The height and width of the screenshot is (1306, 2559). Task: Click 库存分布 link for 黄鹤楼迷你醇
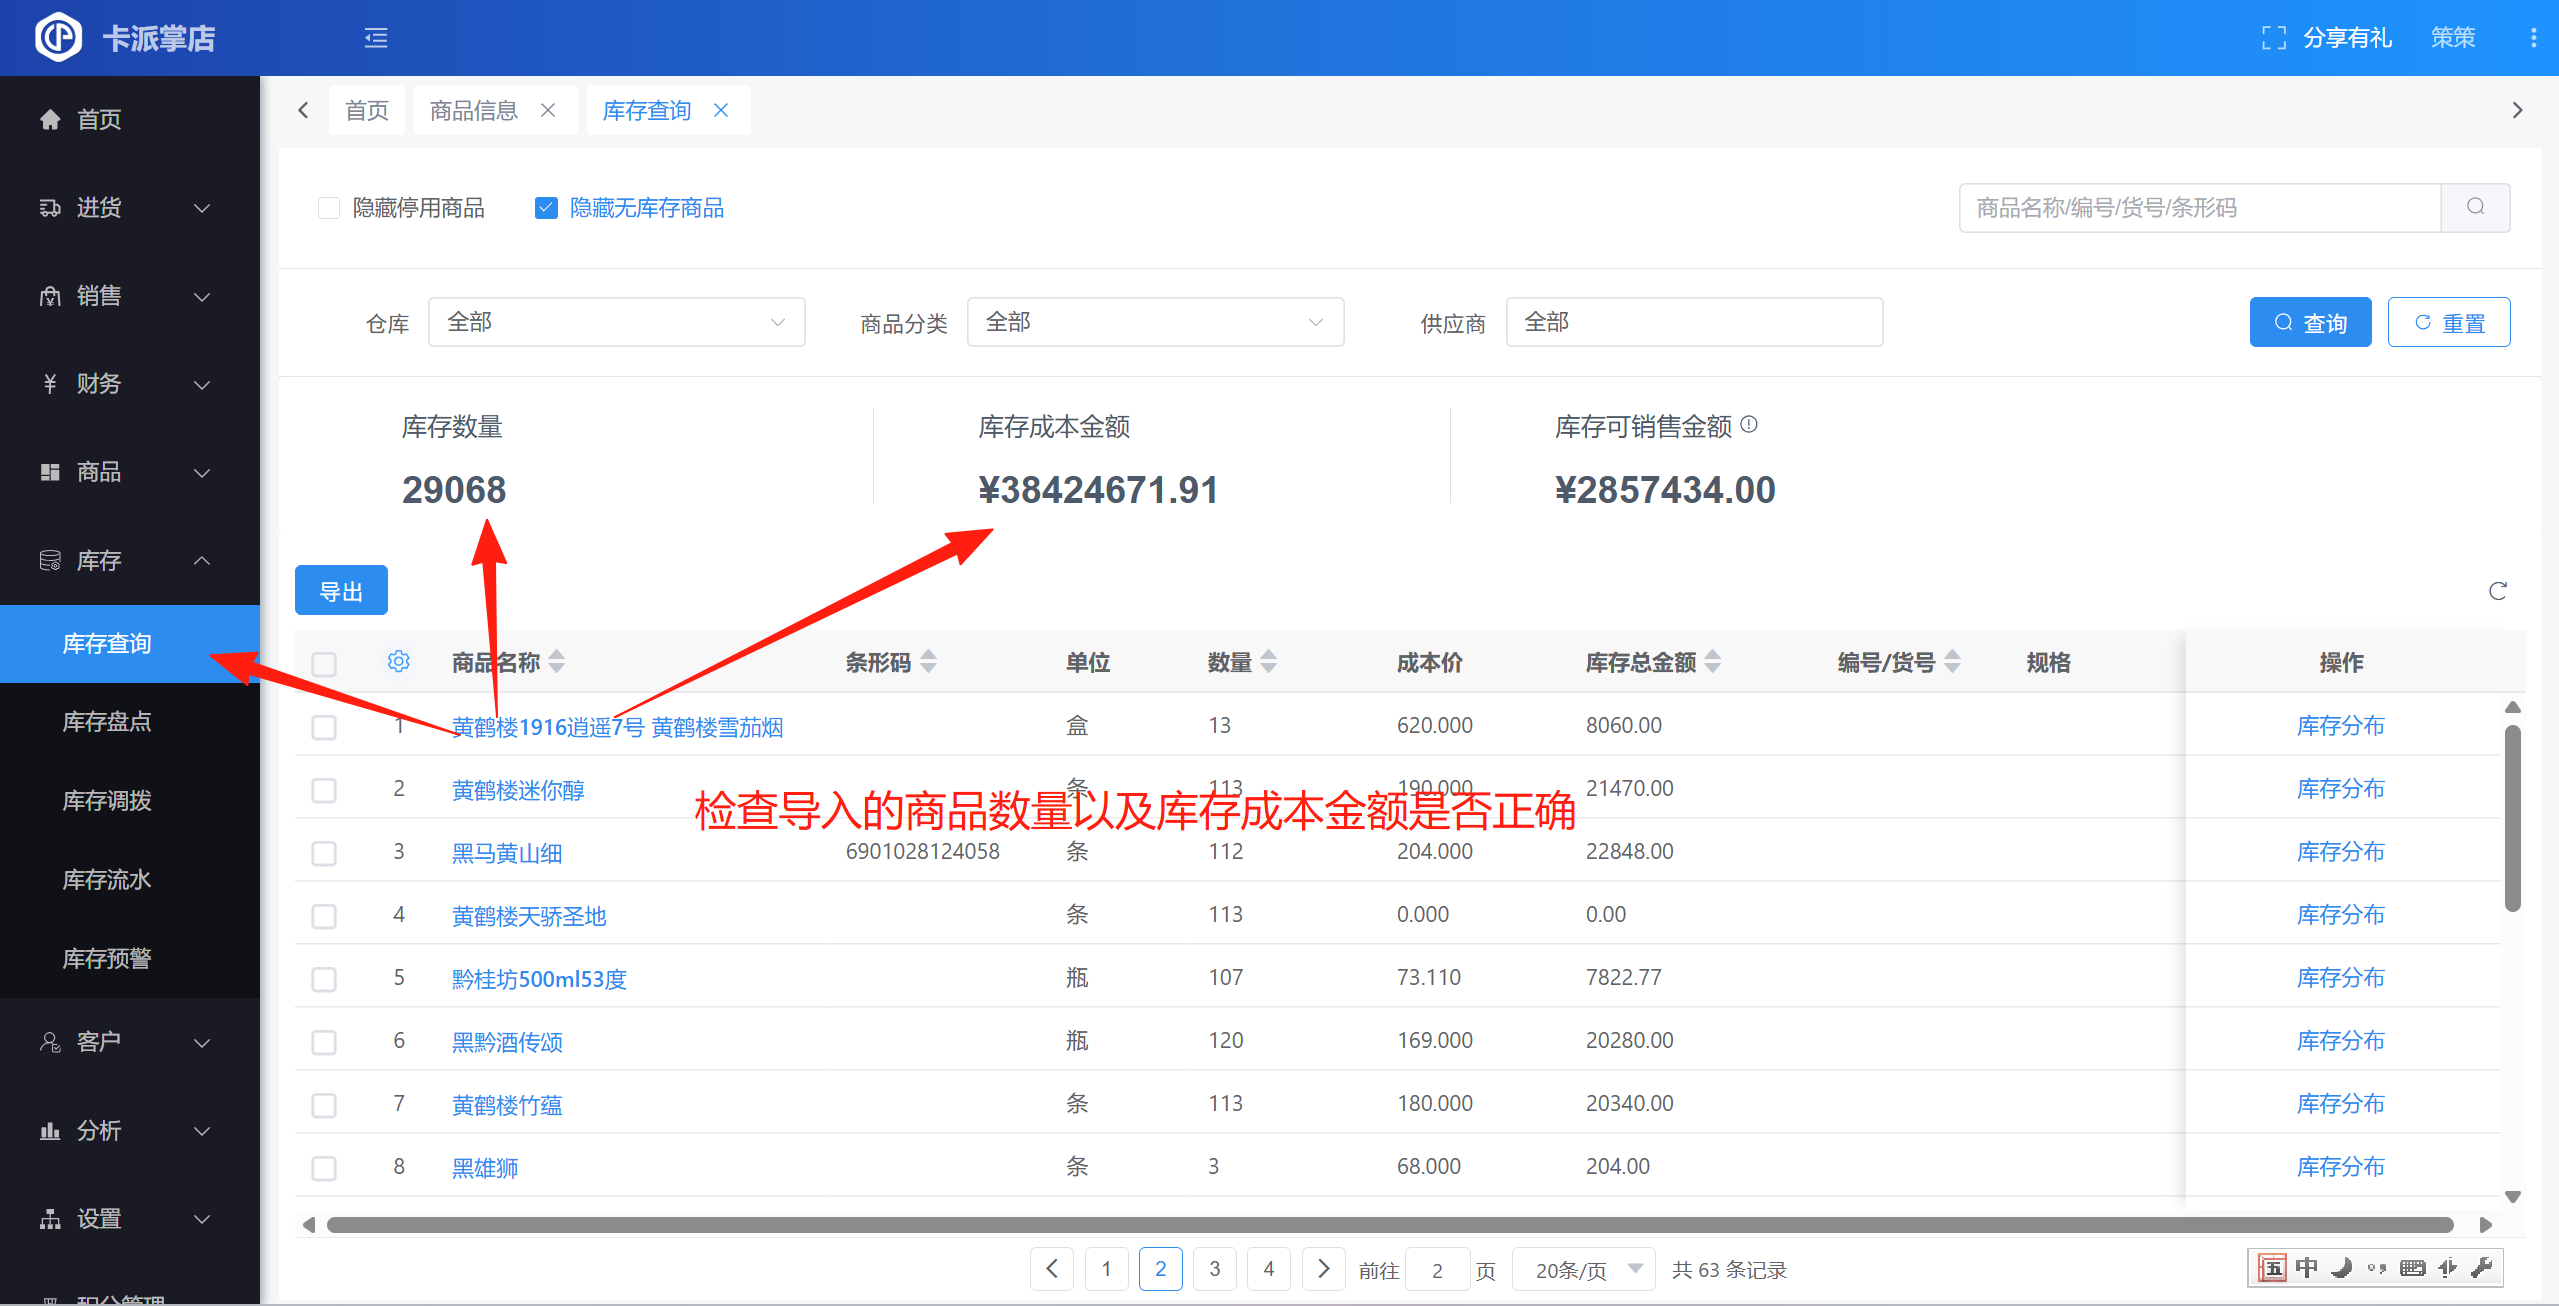coord(2340,788)
